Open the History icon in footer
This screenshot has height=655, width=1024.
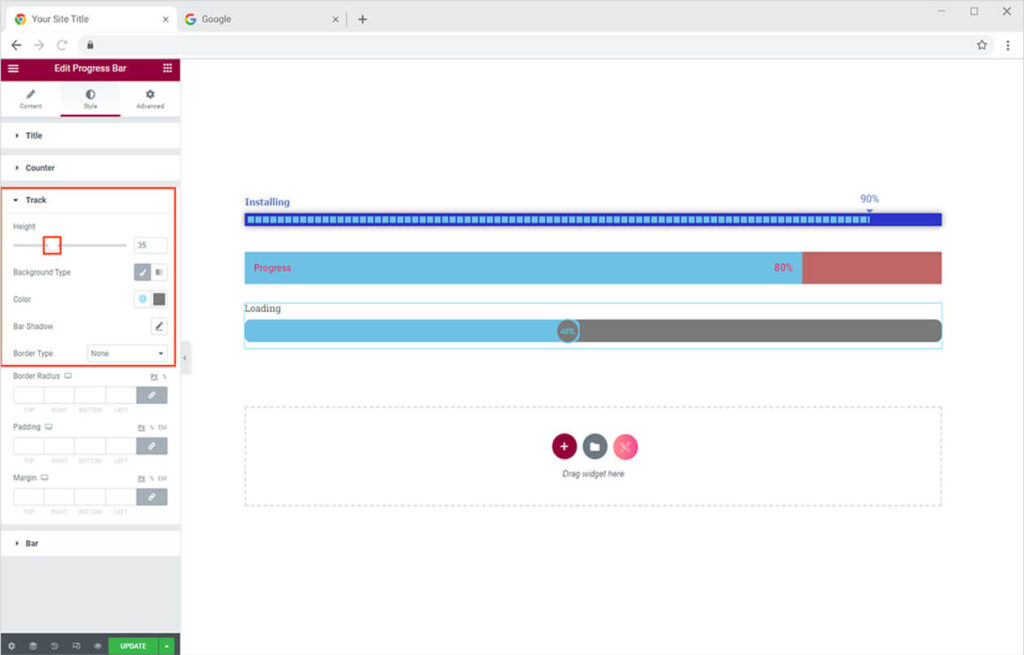[x=54, y=646]
